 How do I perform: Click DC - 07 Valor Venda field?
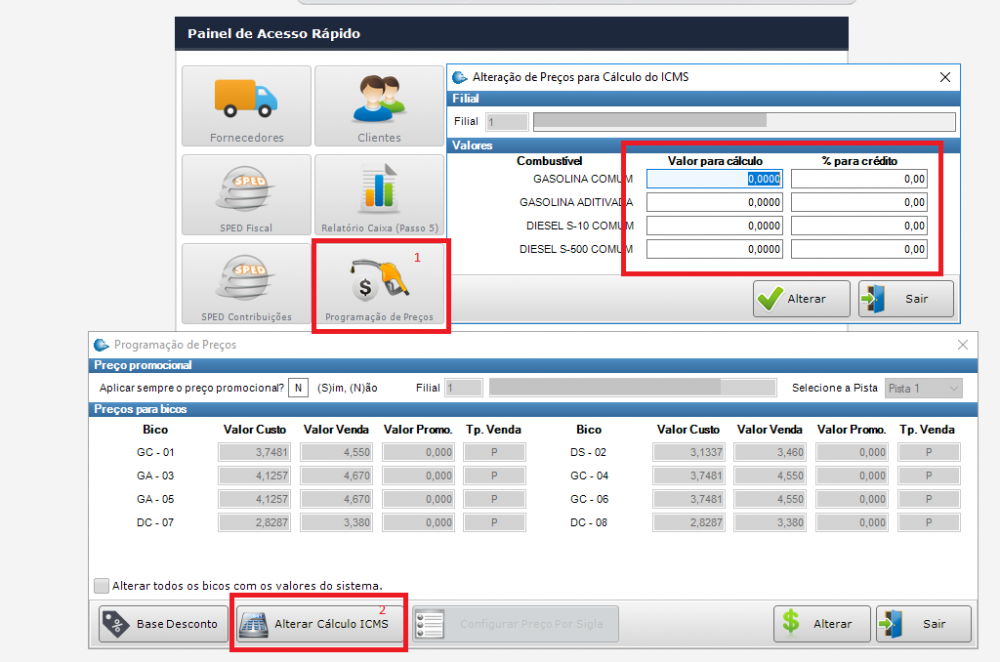point(336,522)
